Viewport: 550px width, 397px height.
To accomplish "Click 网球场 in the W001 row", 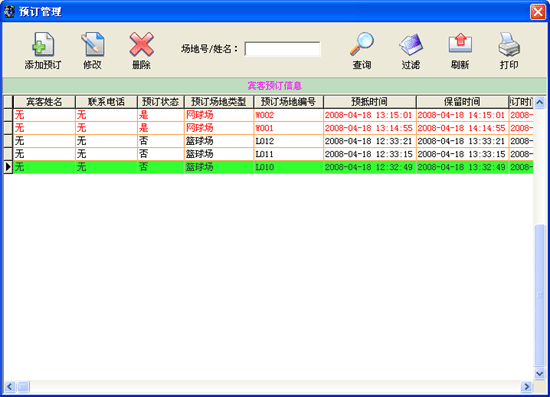I will pyautogui.click(x=219, y=128).
